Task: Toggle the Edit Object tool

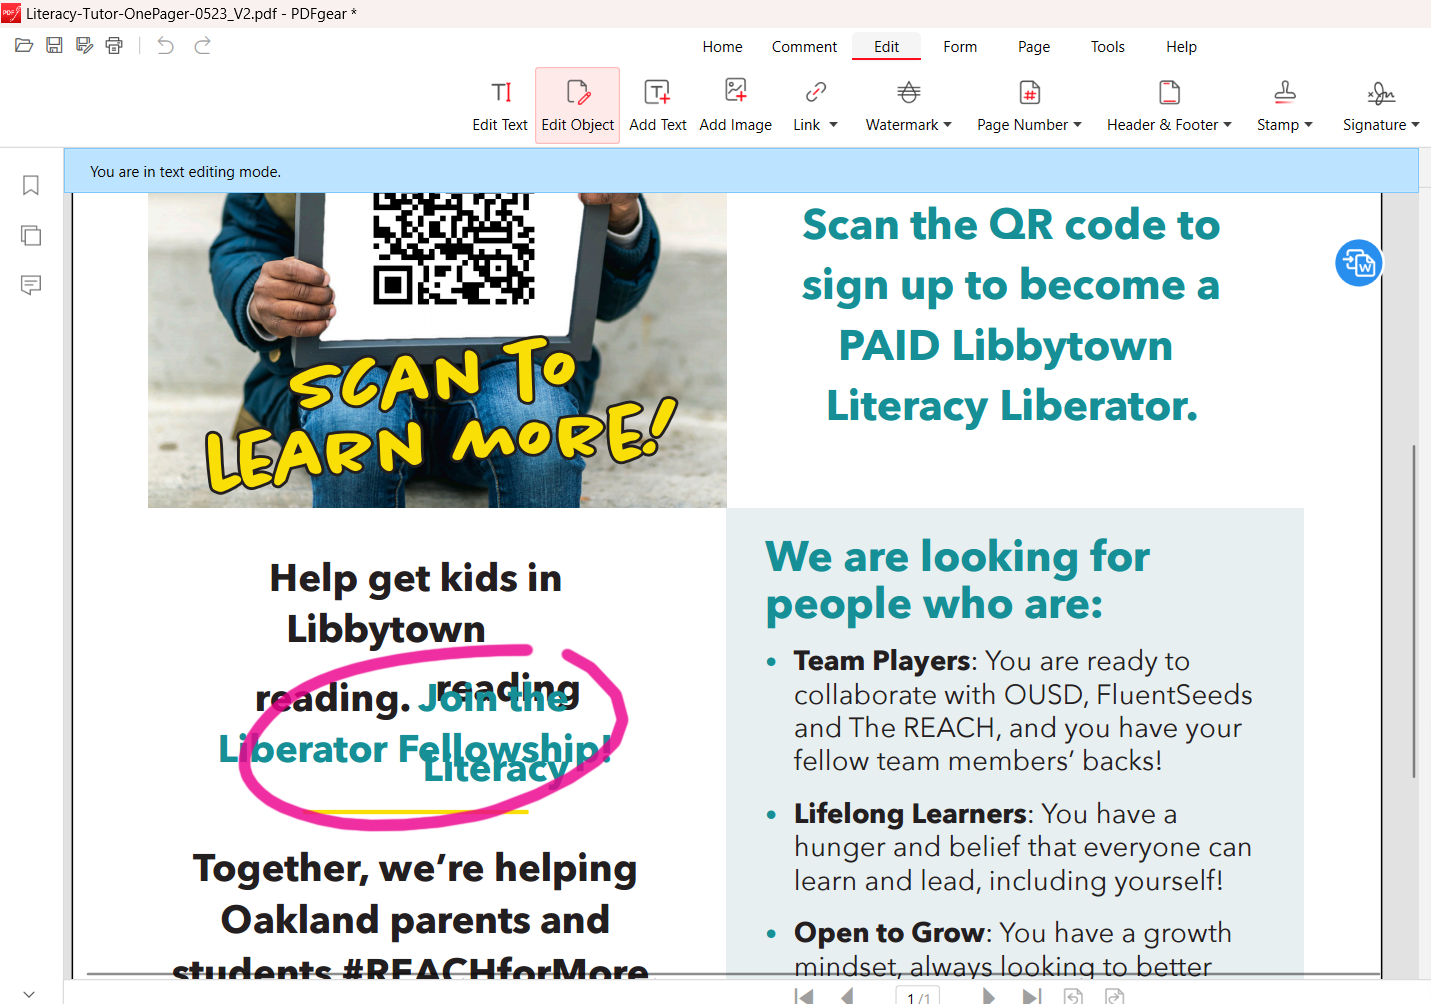Action: [578, 105]
